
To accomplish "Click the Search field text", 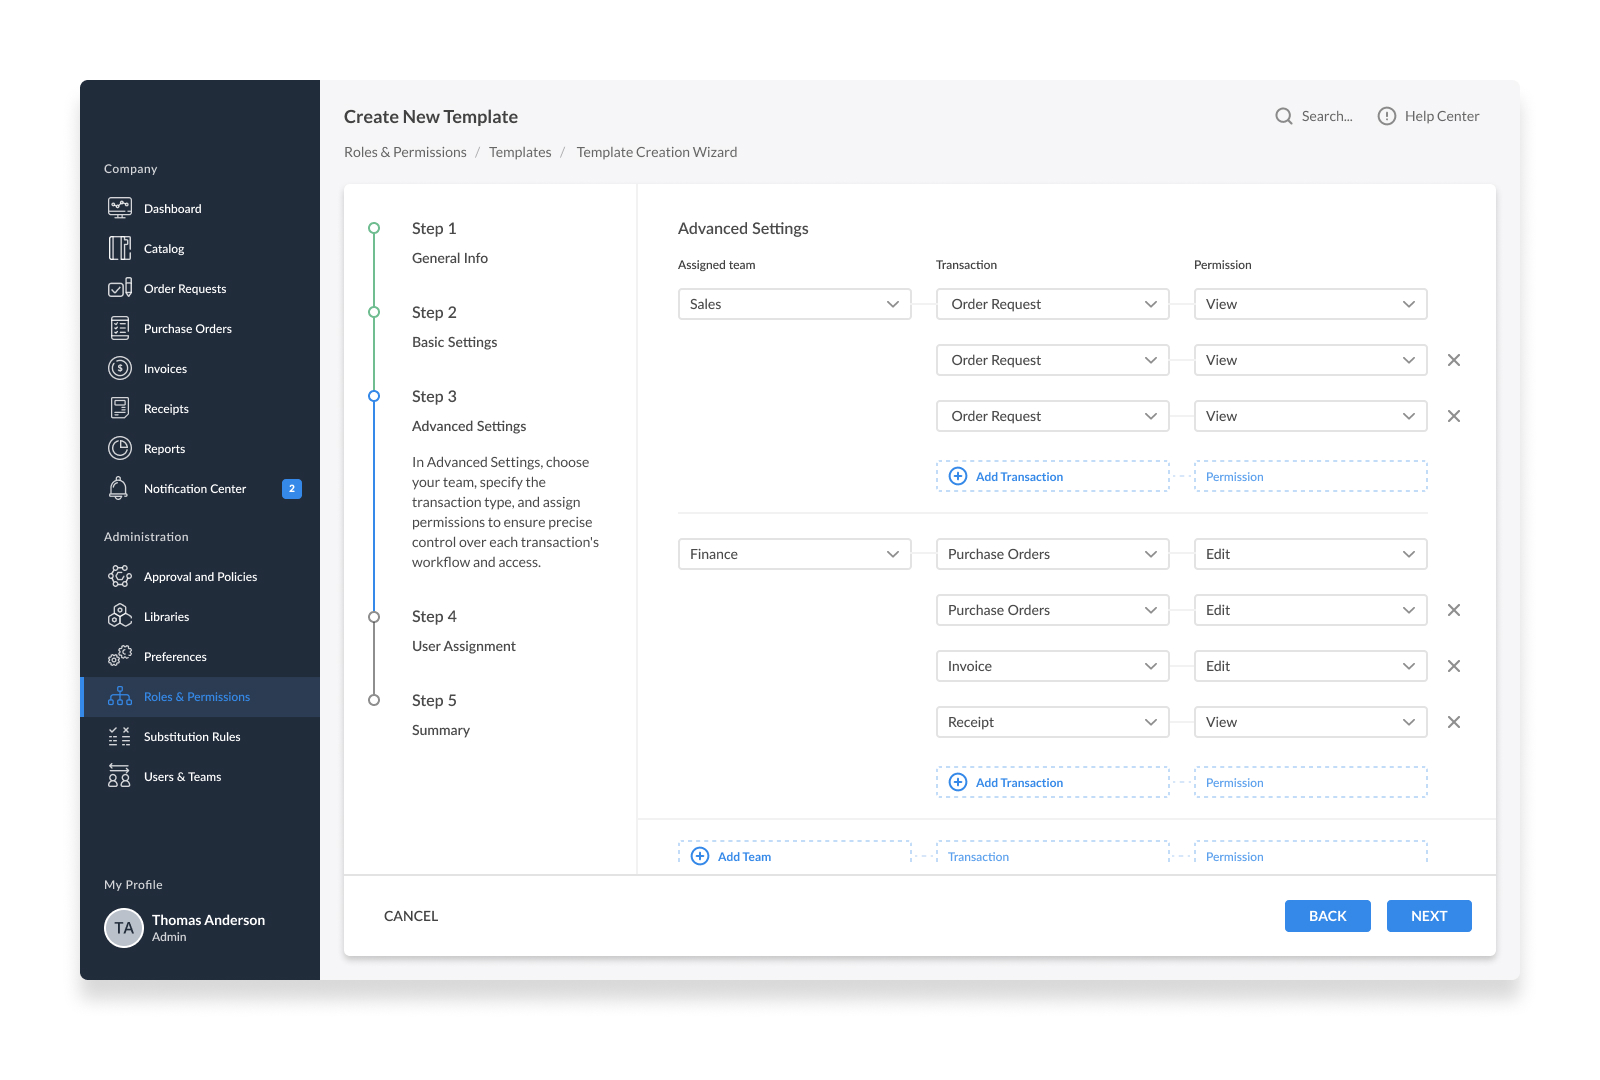I will click(x=1327, y=116).
